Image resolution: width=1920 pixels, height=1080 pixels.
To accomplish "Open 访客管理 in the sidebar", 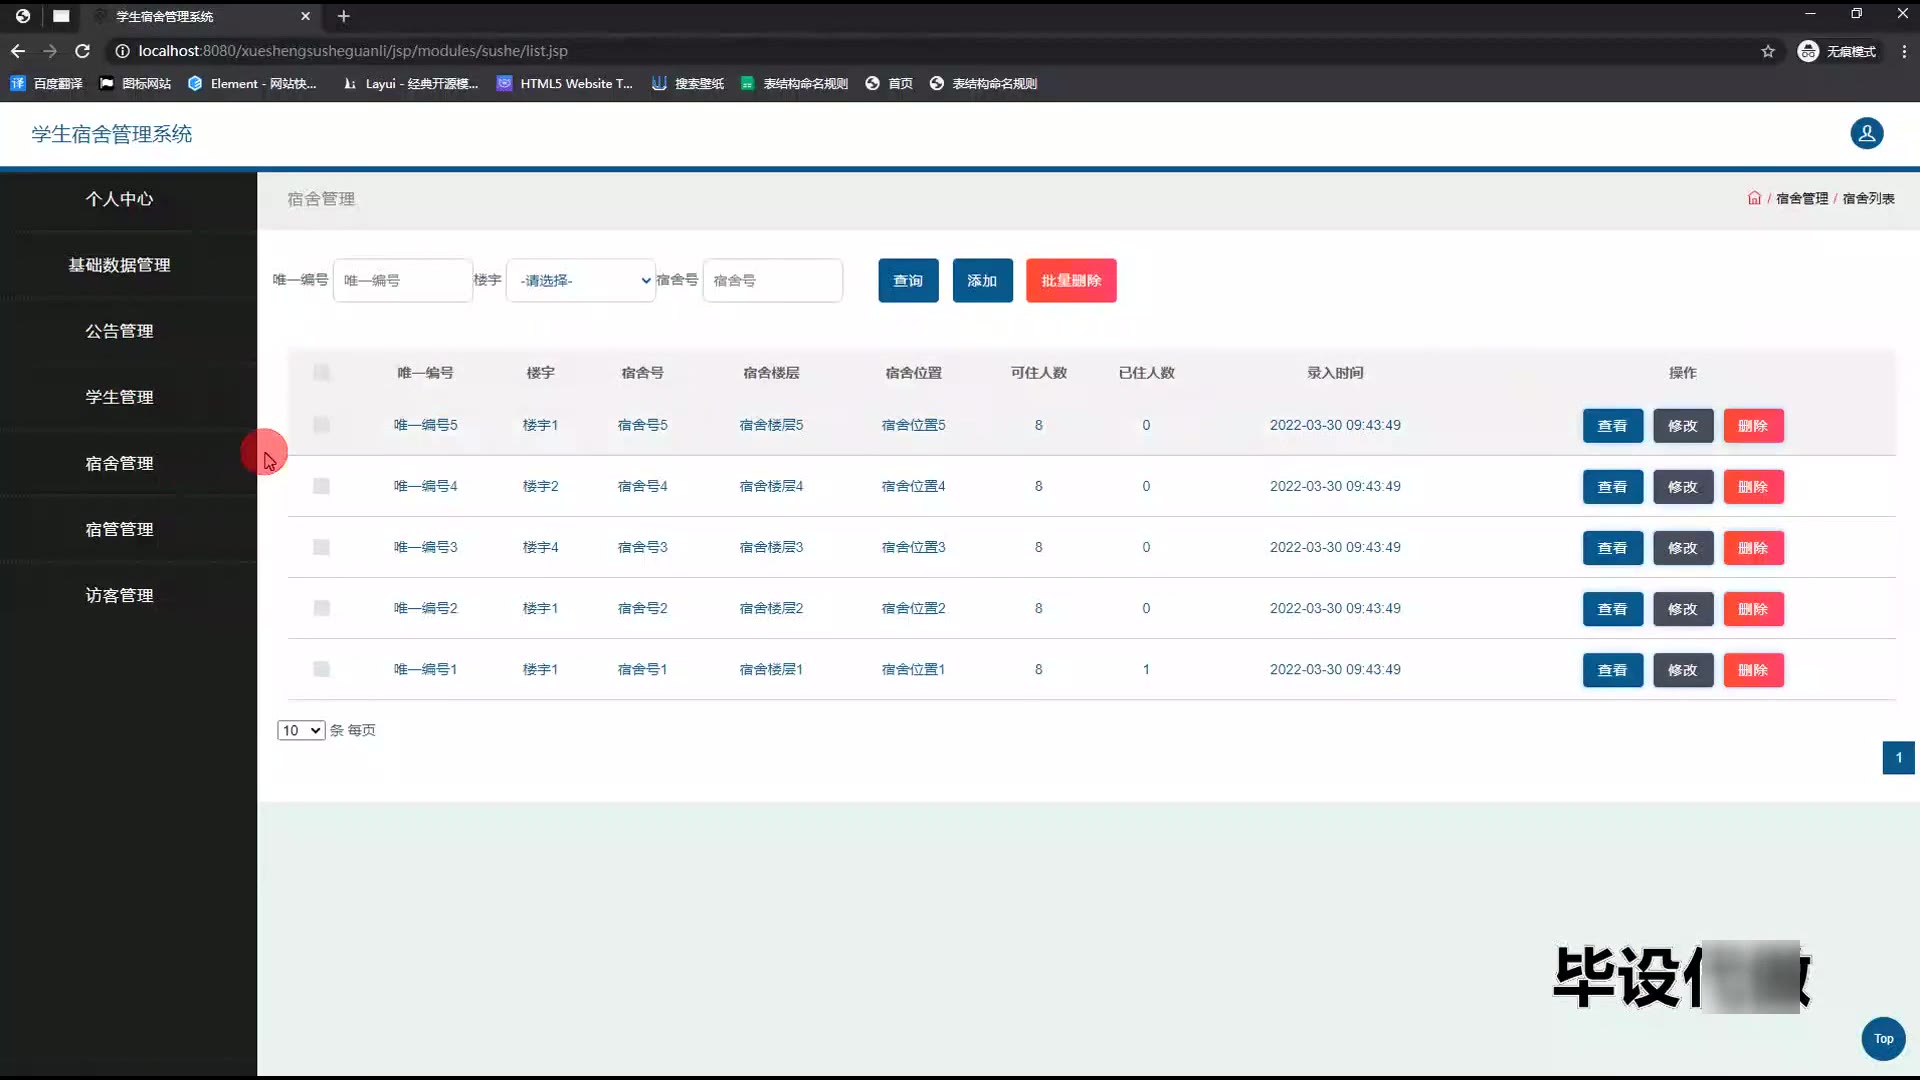I will pos(119,595).
